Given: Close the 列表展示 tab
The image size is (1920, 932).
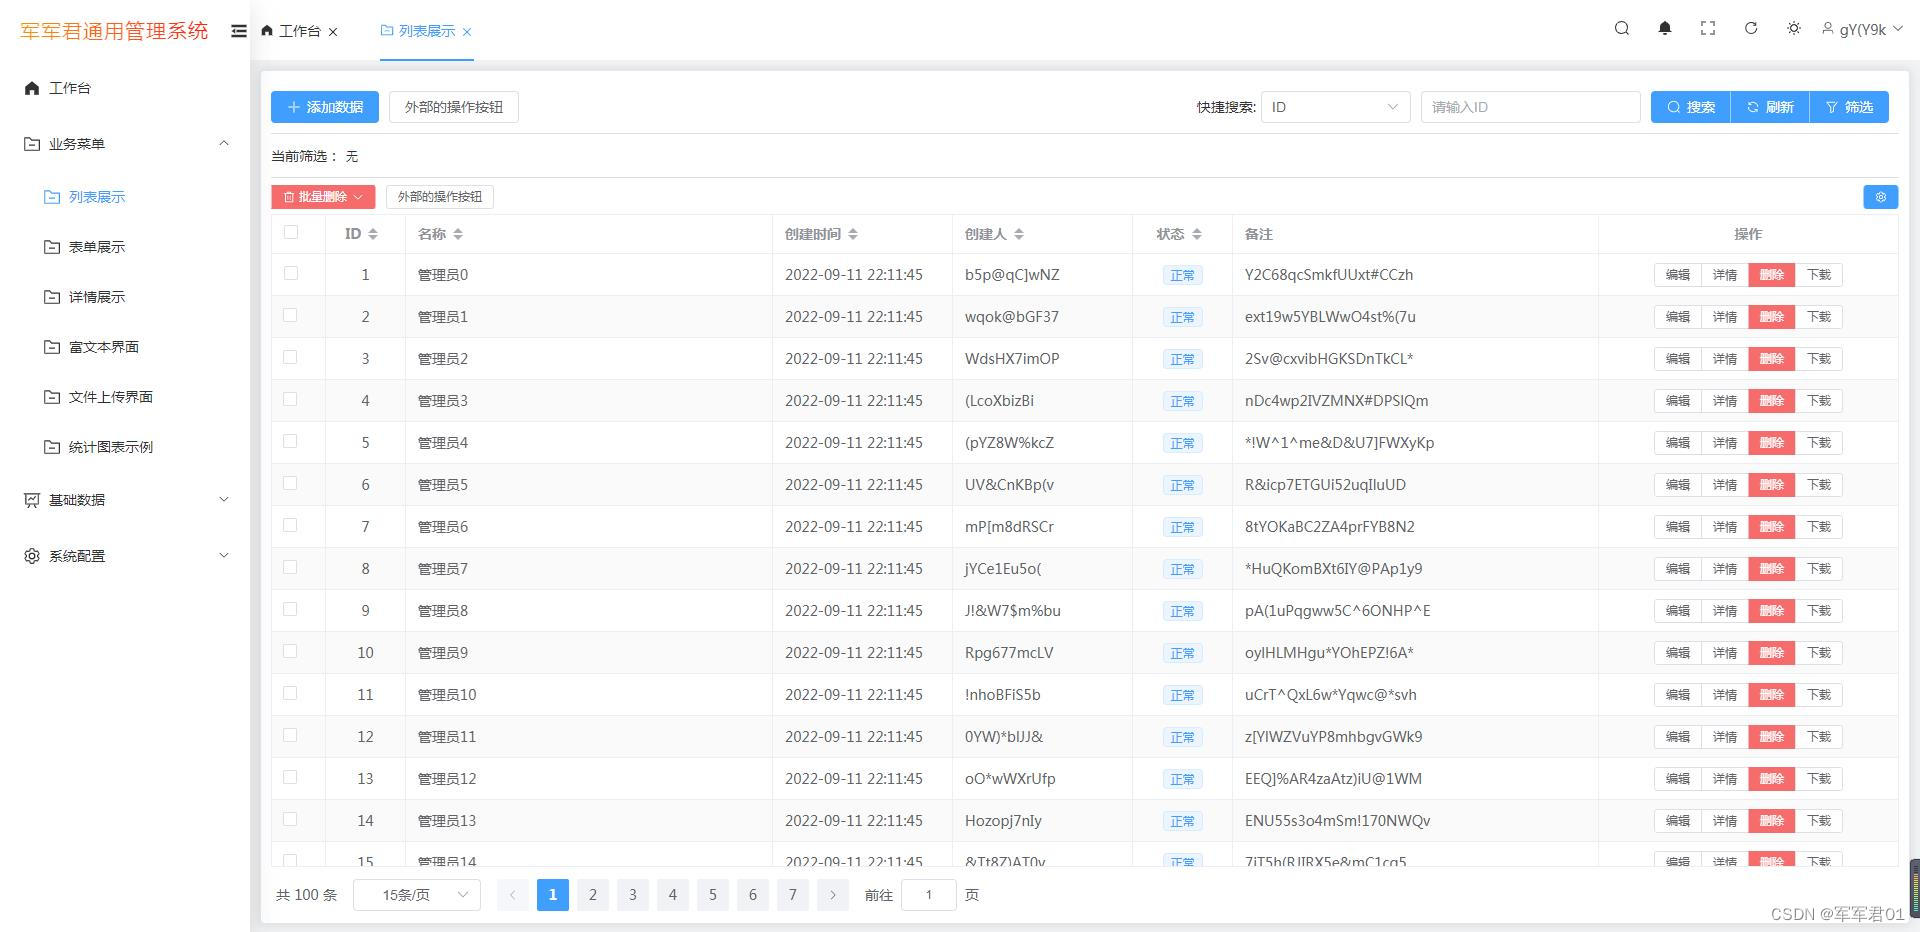Looking at the screenshot, I should (x=467, y=32).
